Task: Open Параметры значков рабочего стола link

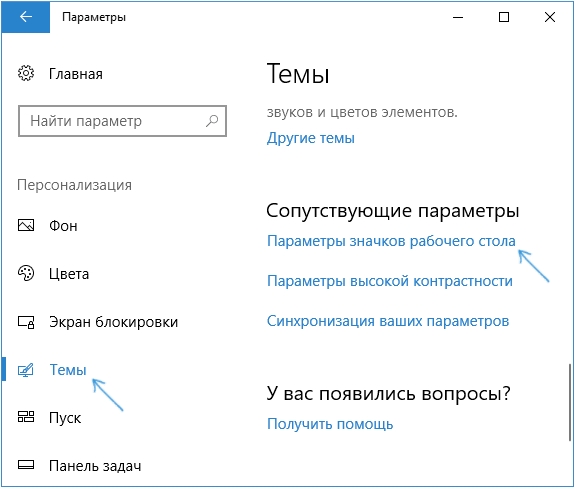Action: (391, 241)
